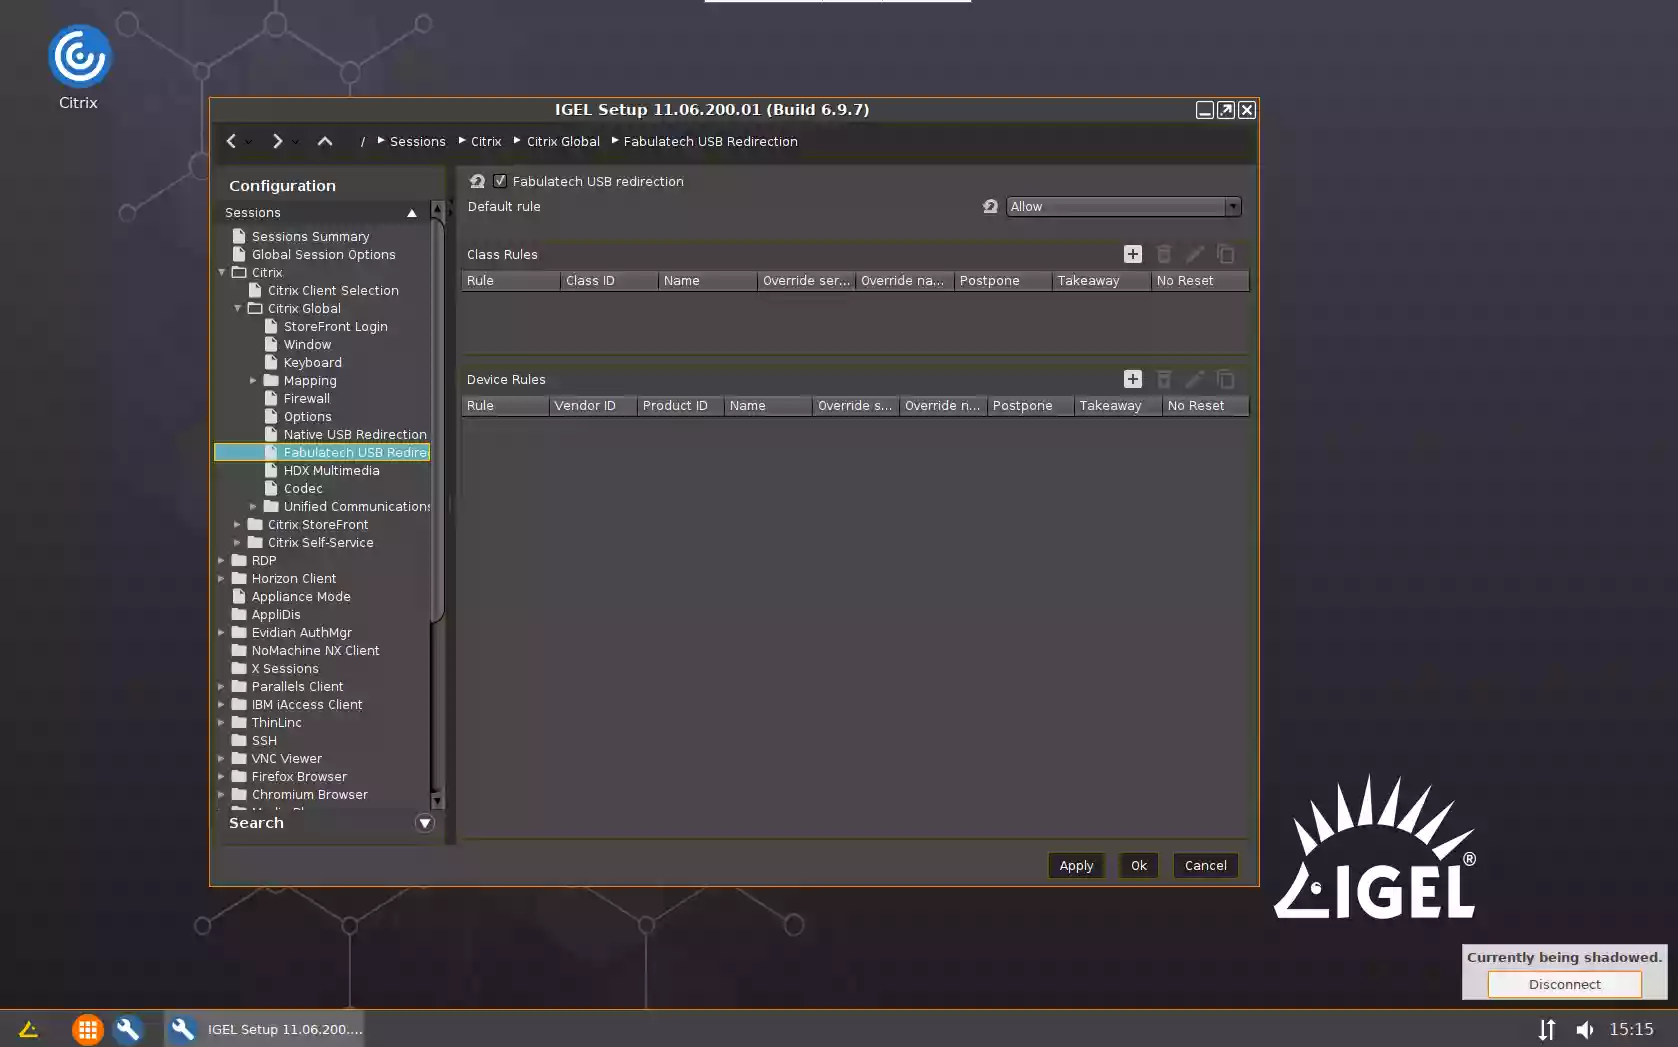Disconnect the shadowing session

[x=1564, y=984]
